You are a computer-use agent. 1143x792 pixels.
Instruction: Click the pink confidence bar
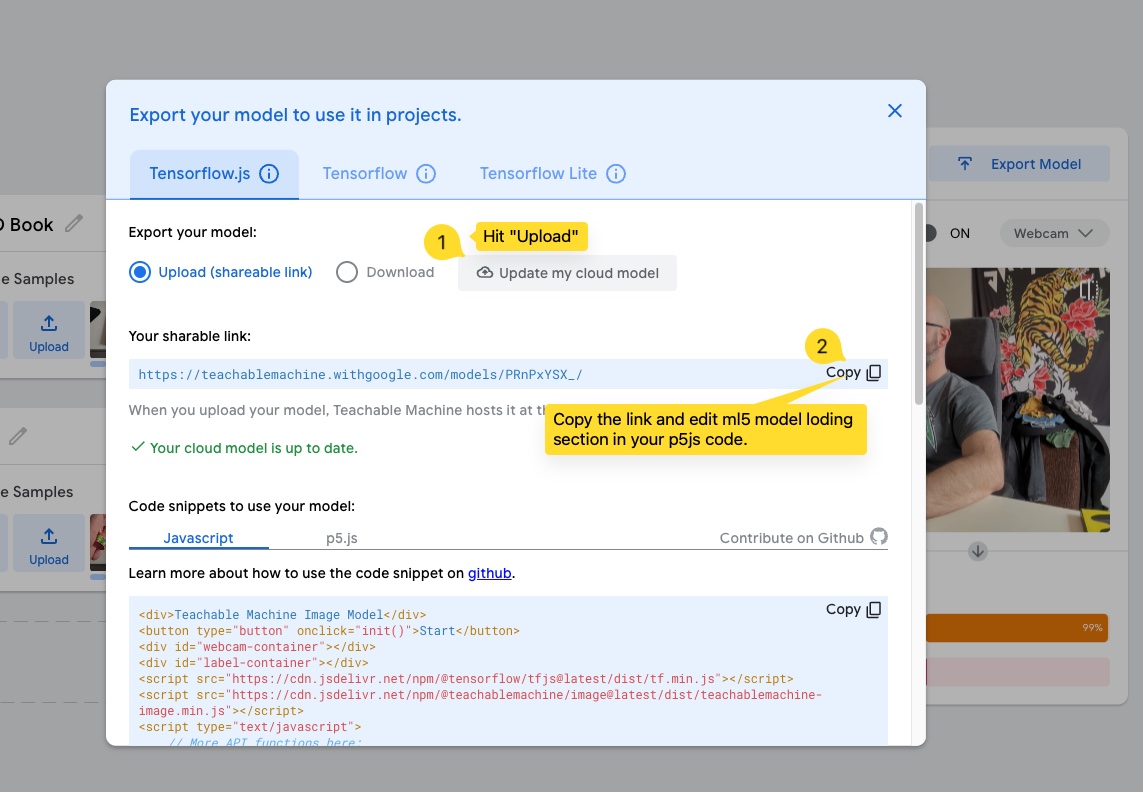click(x=1018, y=672)
